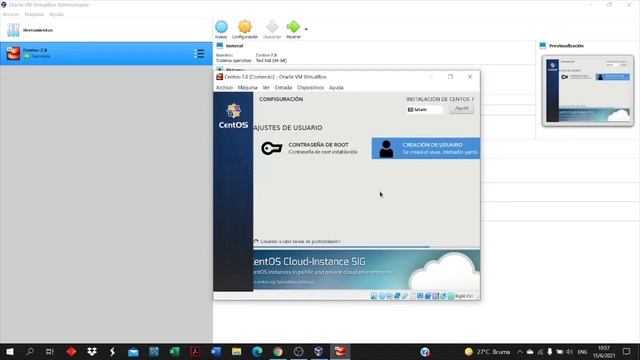The height and width of the screenshot is (360, 640).
Task: Open the Configuración gear icon
Action: pyautogui.click(x=245, y=27)
